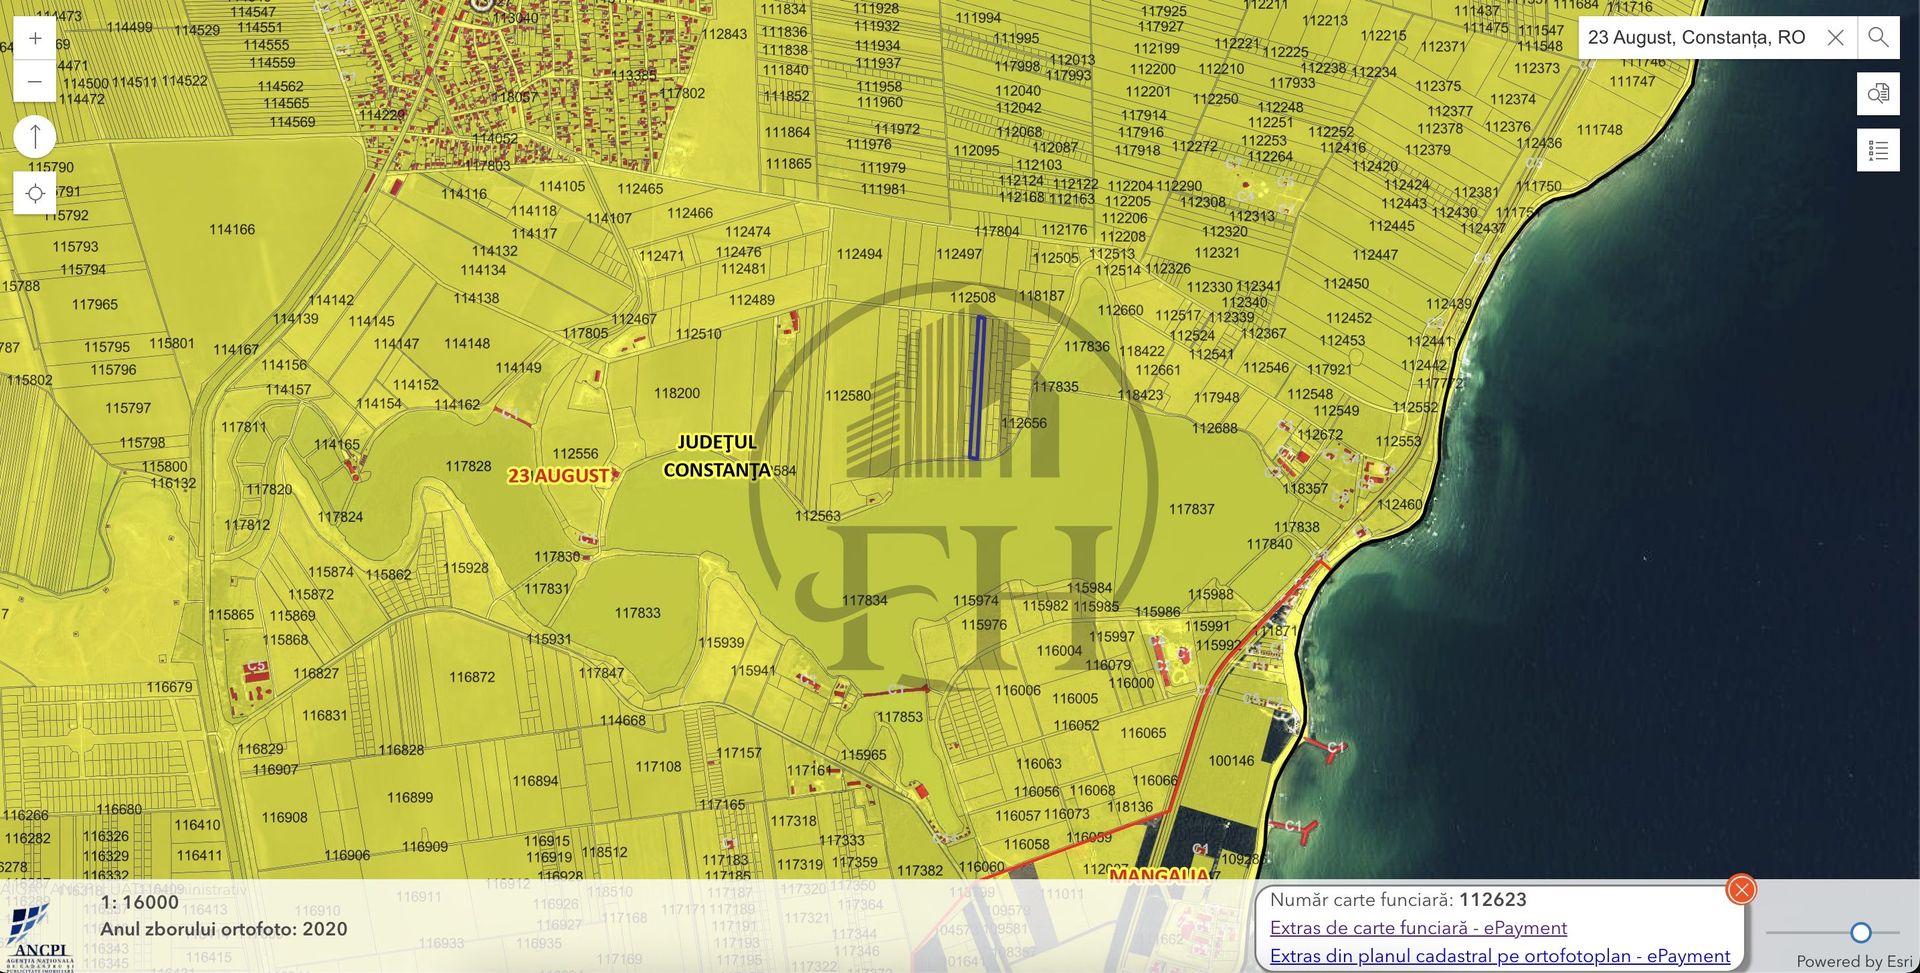Viewport: 1920px width, 973px height.
Task: Select parcel 118200 on the map
Action: [677, 393]
